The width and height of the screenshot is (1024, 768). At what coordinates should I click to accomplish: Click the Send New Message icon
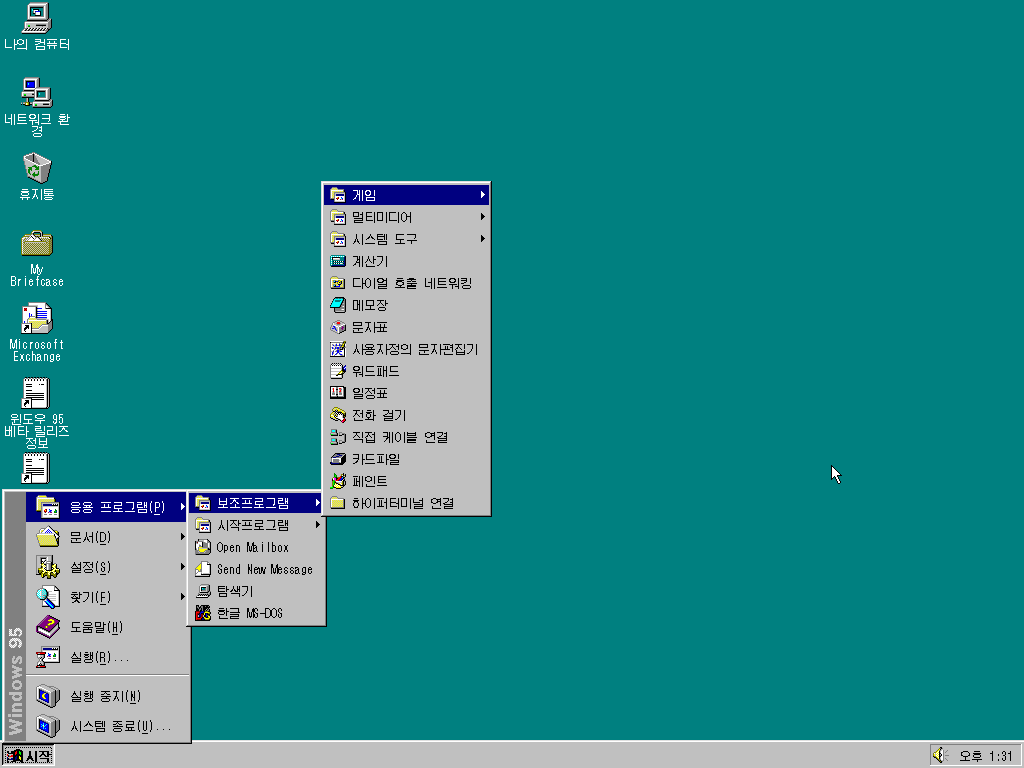point(203,569)
